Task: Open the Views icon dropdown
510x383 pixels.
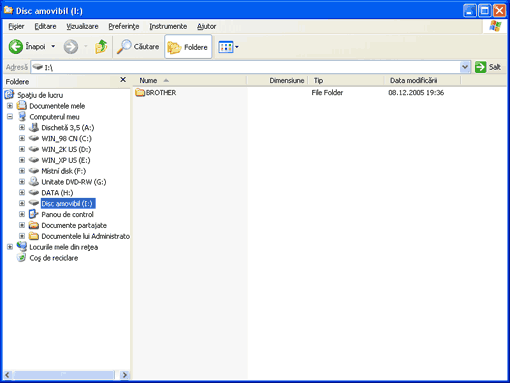Action: (228, 47)
